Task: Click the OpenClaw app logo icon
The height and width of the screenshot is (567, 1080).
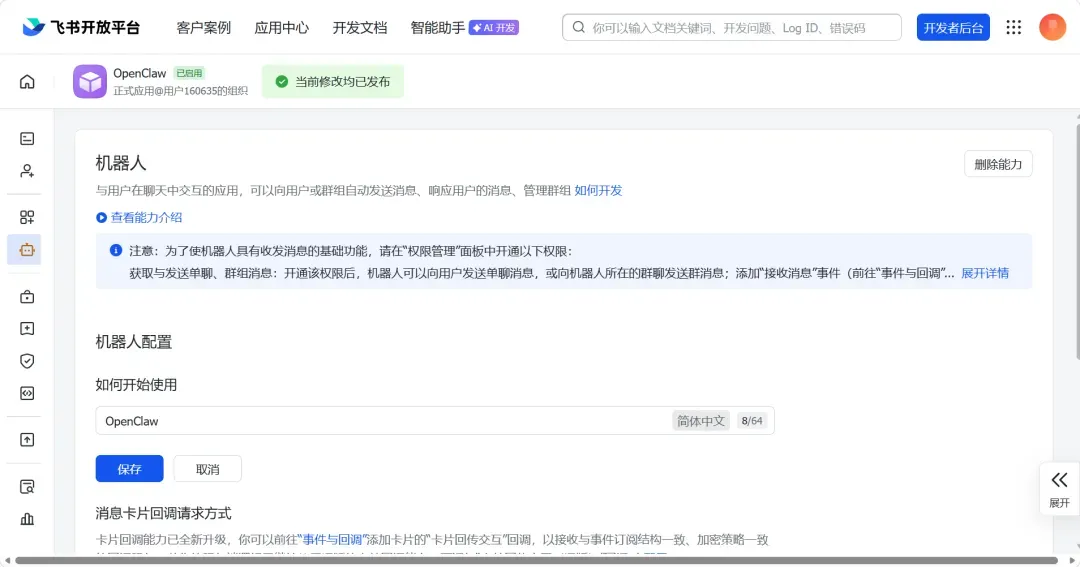Action: (90, 82)
